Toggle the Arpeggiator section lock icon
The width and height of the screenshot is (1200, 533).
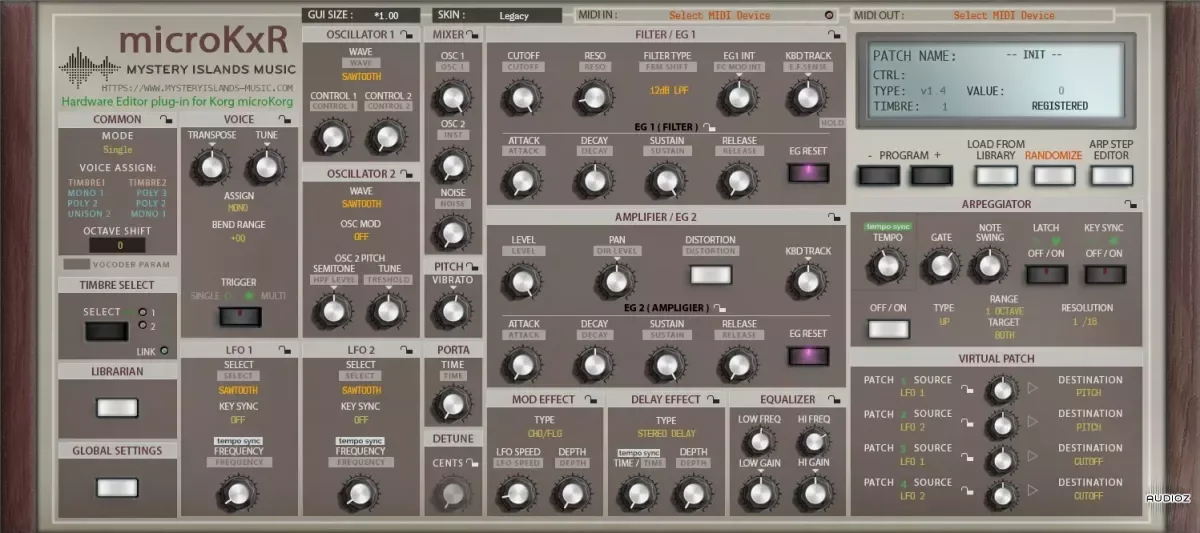point(1130,204)
